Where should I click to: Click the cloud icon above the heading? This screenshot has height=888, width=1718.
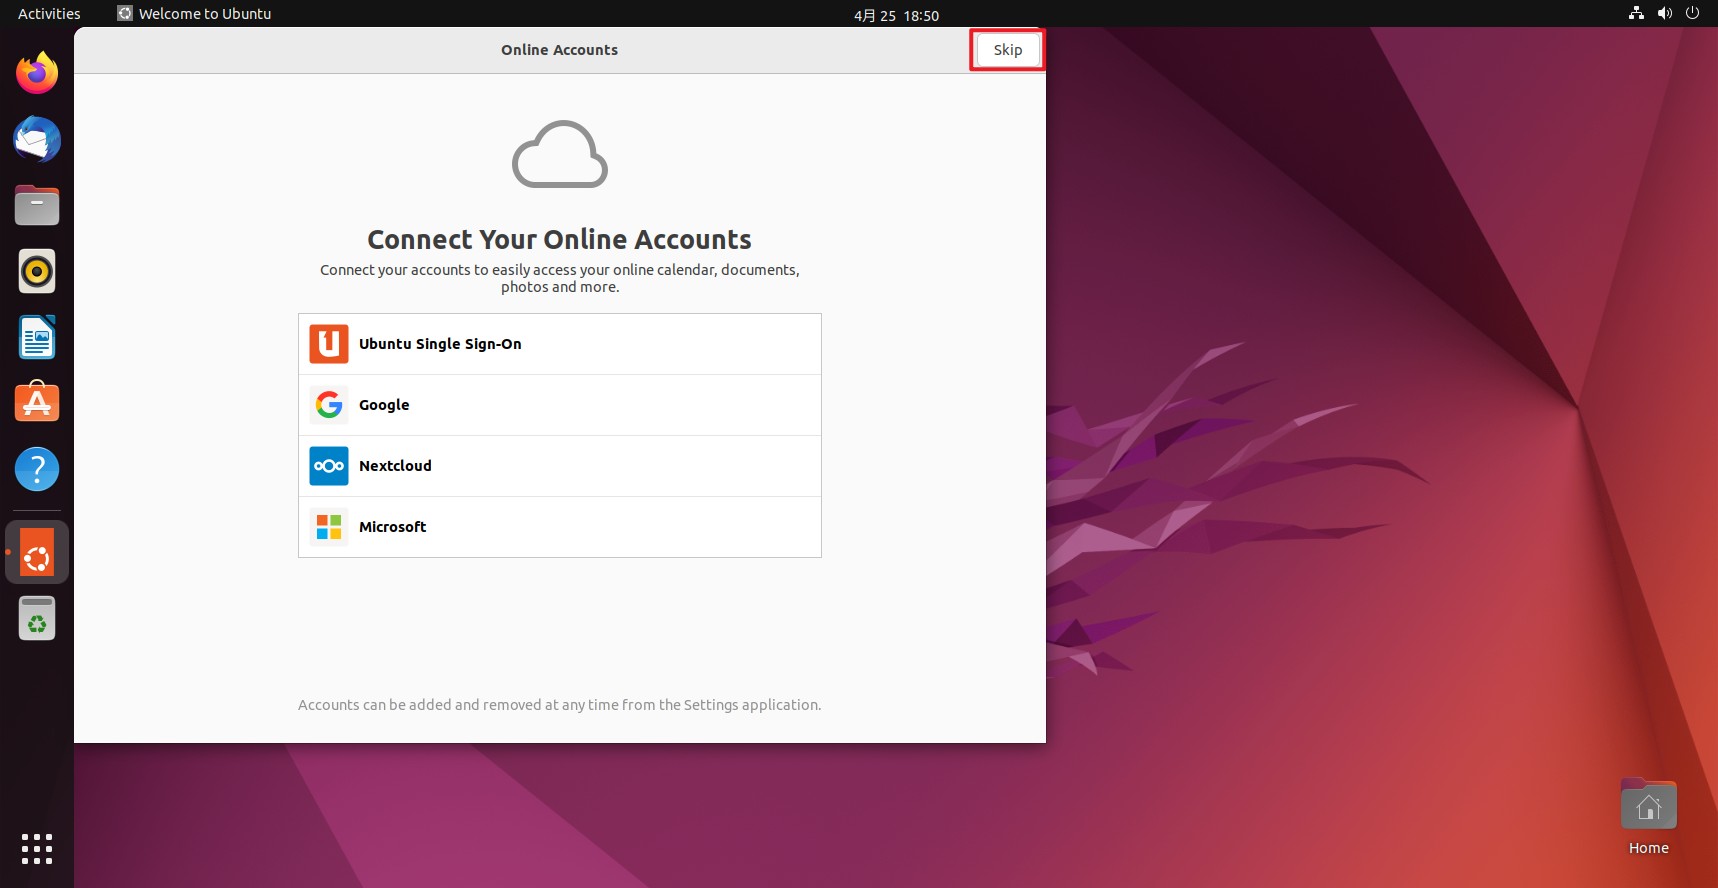[x=559, y=154]
